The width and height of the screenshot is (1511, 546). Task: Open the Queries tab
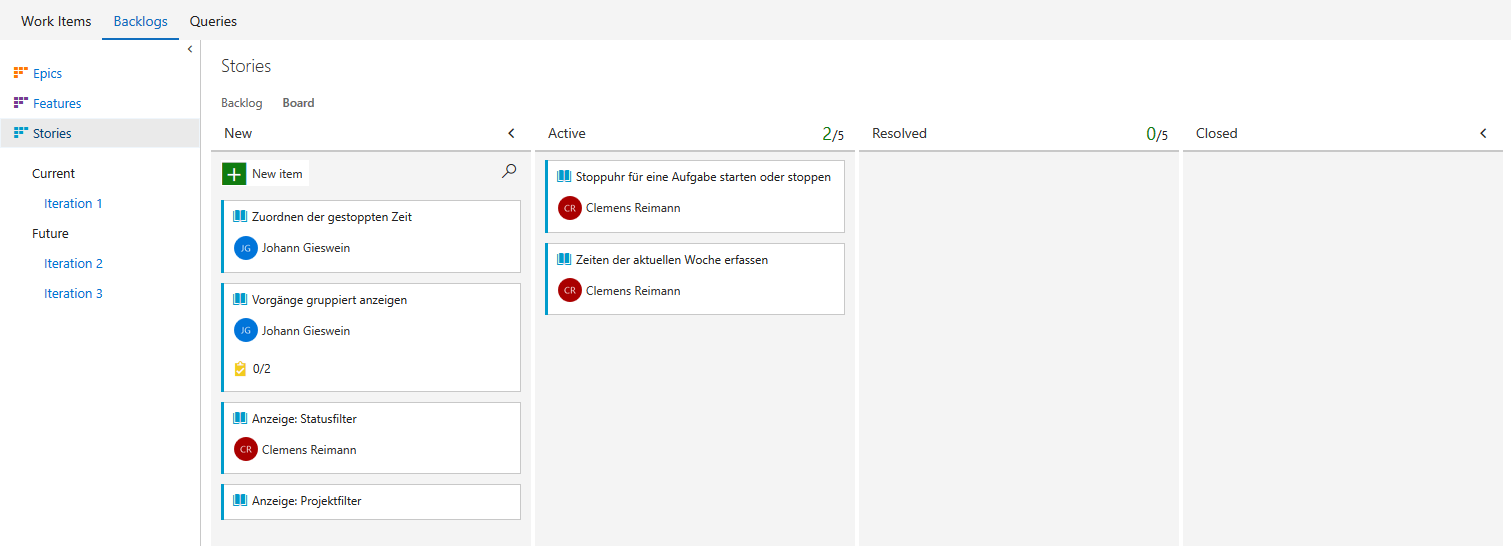tap(213, 21)
